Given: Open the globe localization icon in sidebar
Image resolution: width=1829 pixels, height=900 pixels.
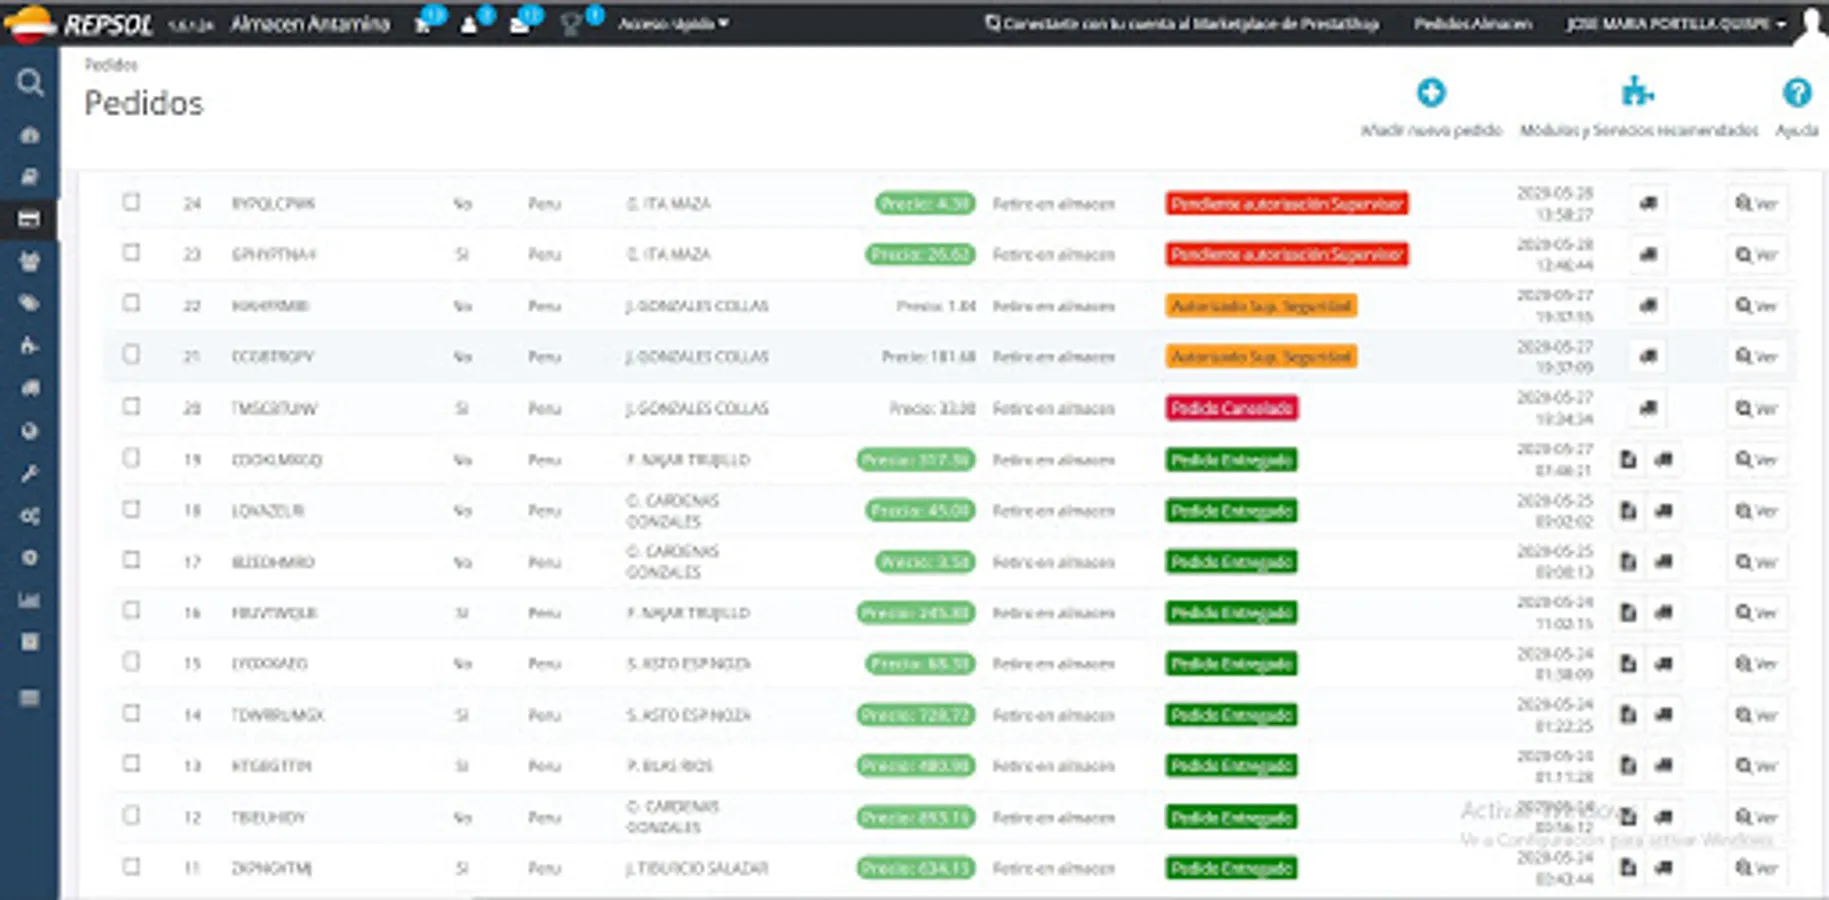Looking at the screenshot, I should [30, 431].
